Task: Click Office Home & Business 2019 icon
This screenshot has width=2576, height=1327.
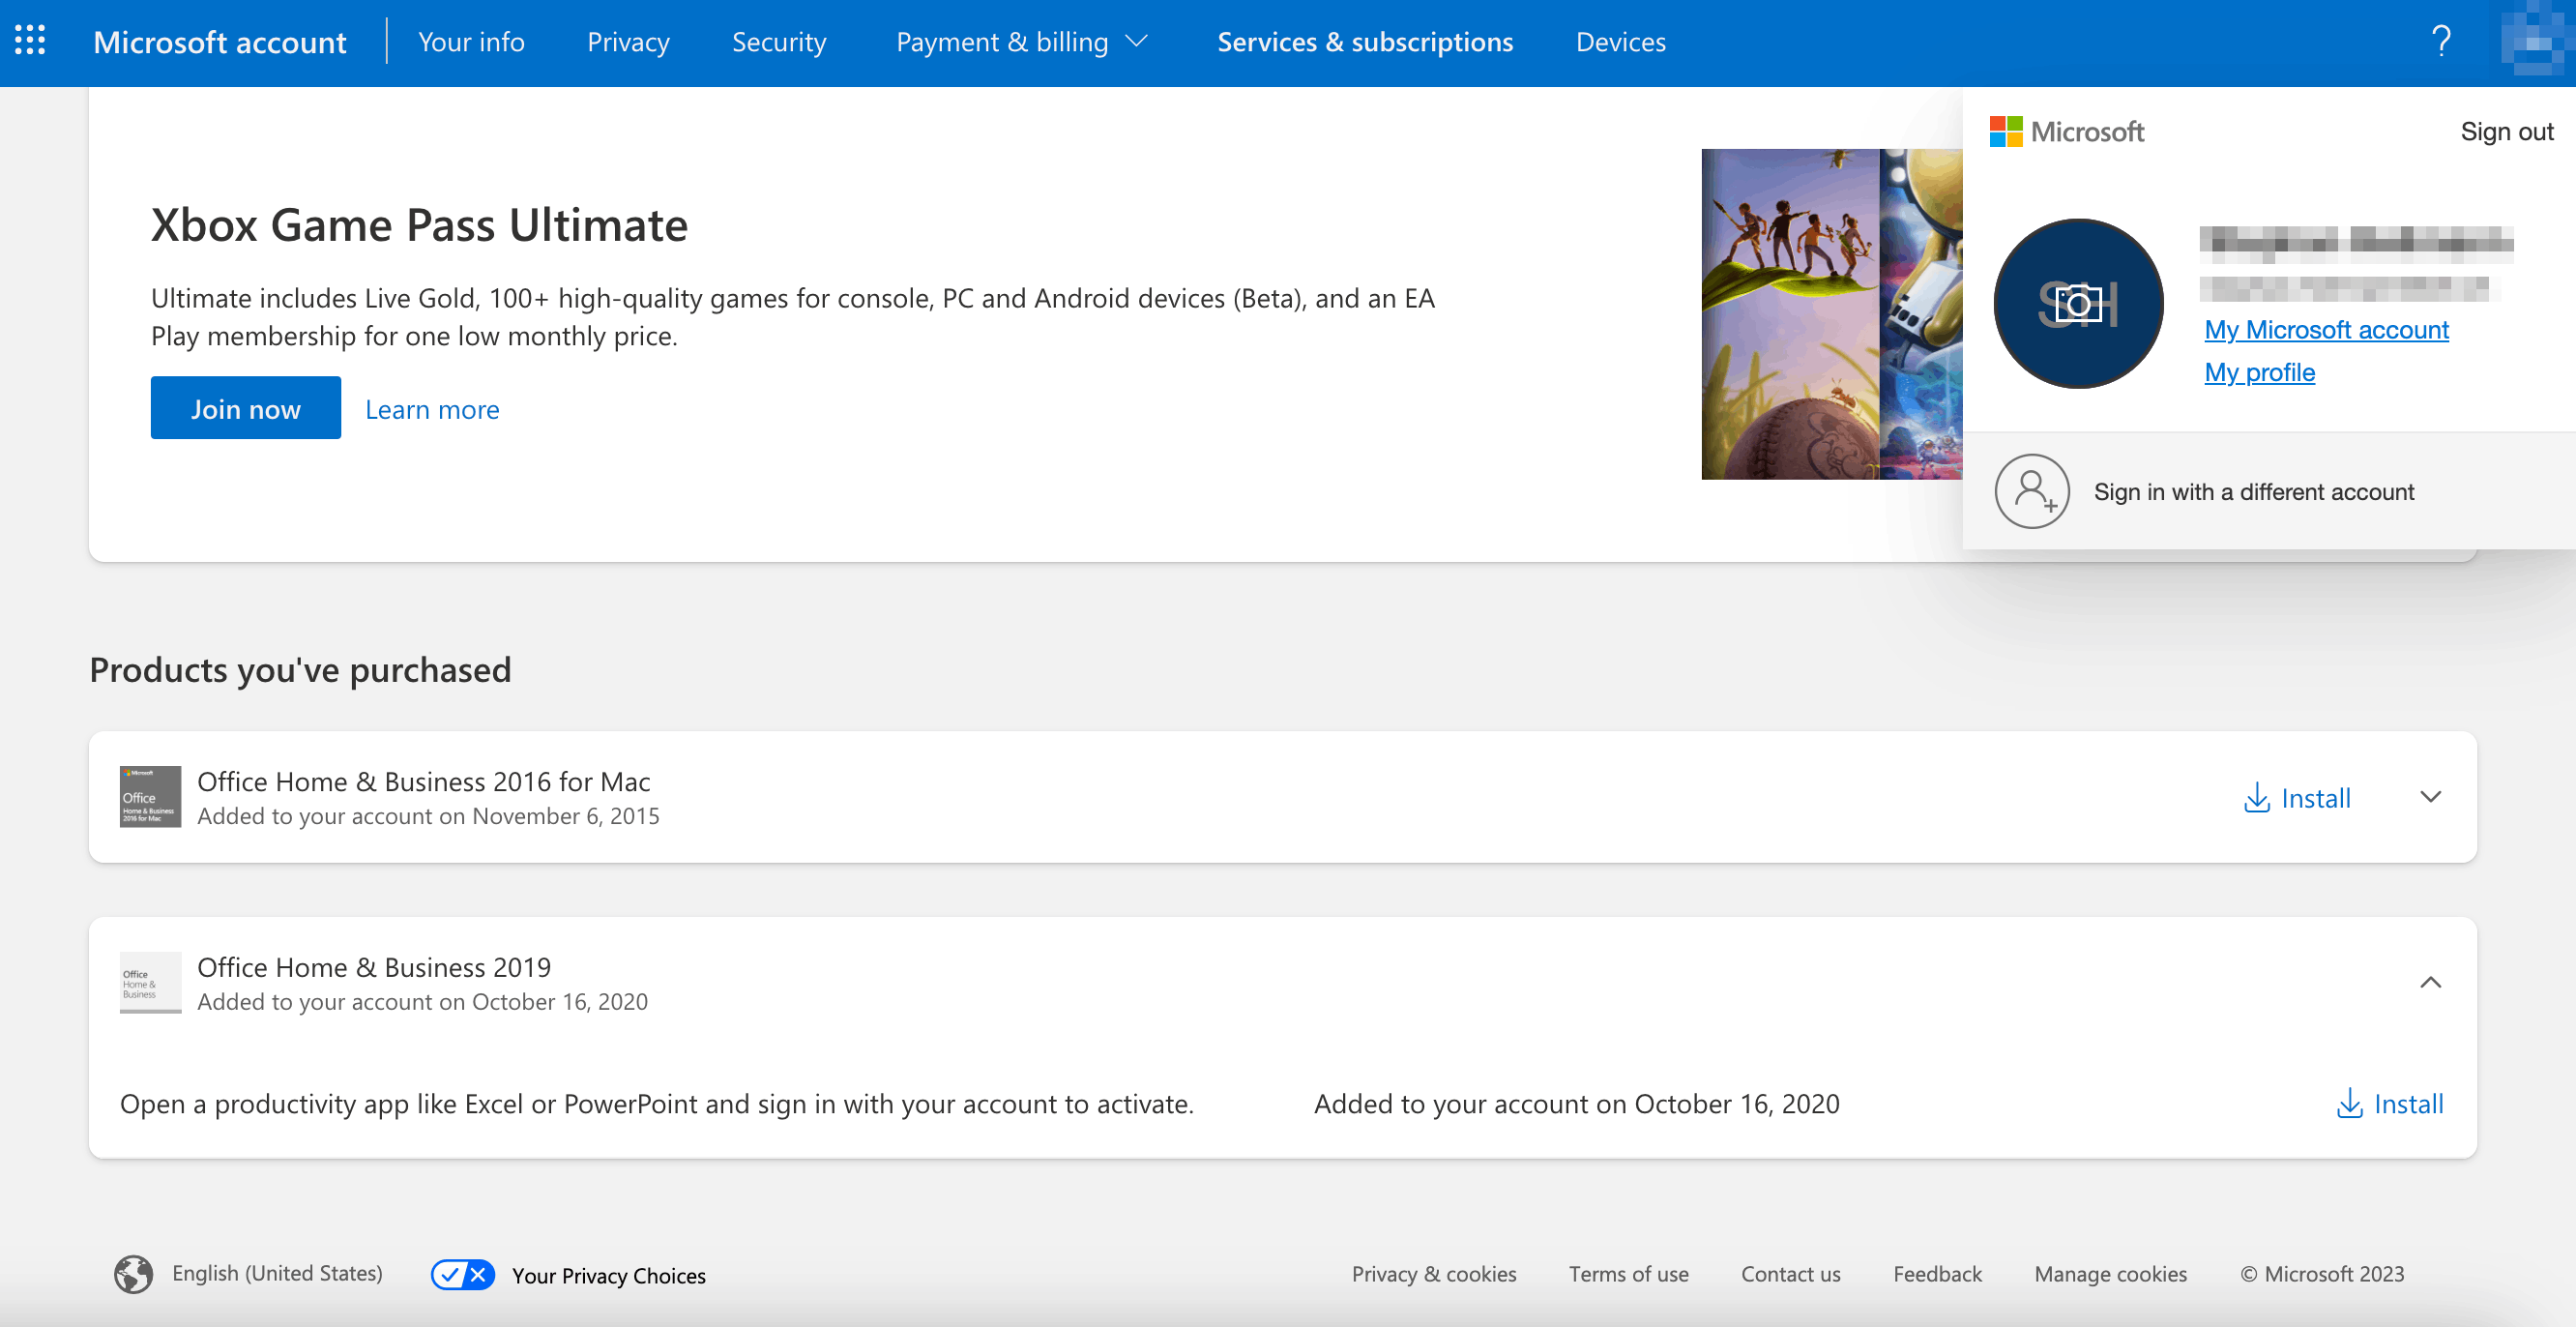Action: (x=150, y=983)
